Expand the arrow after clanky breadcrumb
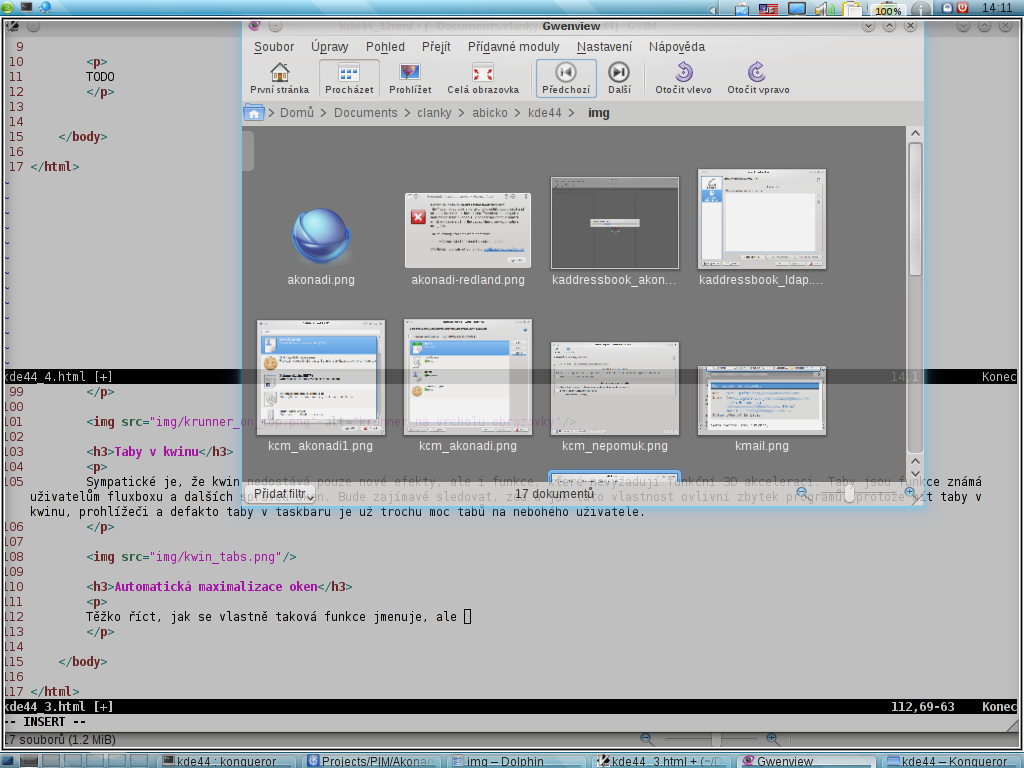Screen dimensions: 1024x768 [461, 113]
